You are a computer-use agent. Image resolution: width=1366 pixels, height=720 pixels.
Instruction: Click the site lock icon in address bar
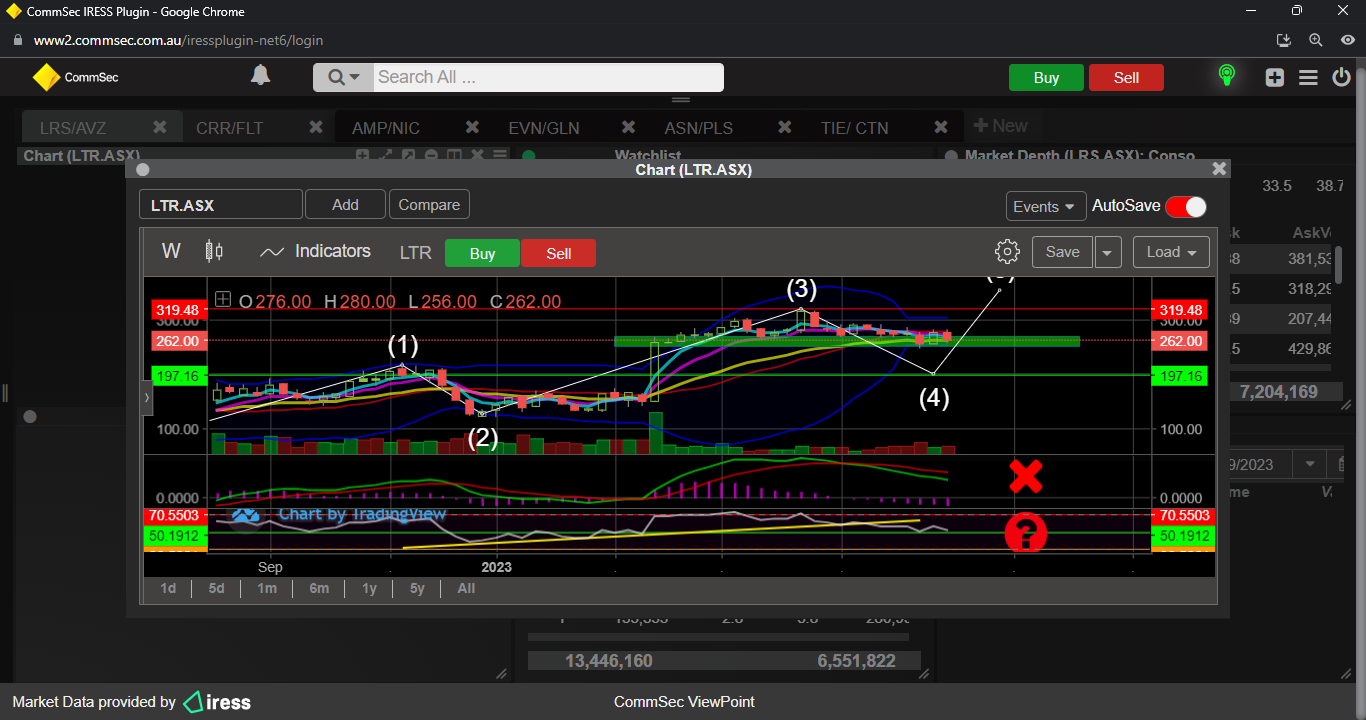click(16, 40)
